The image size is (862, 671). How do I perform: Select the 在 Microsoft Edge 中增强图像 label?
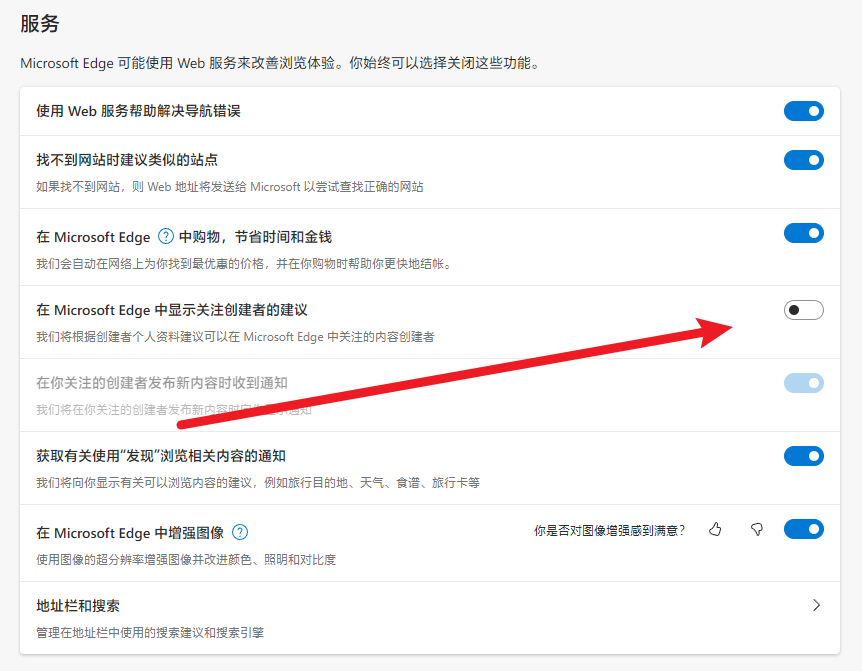(130, 533)
